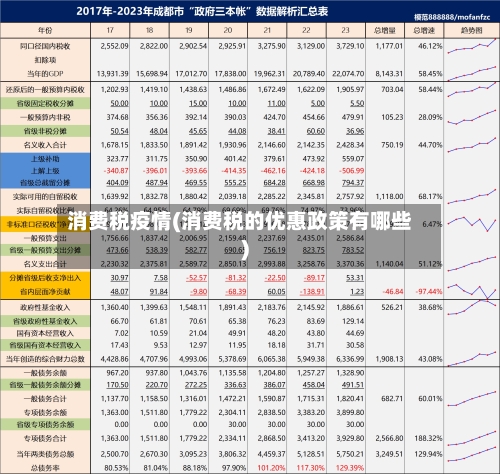The height and width of the screenshot is (474, 500).
Task: Select the '年份' header cell
Action: (45, 31)
